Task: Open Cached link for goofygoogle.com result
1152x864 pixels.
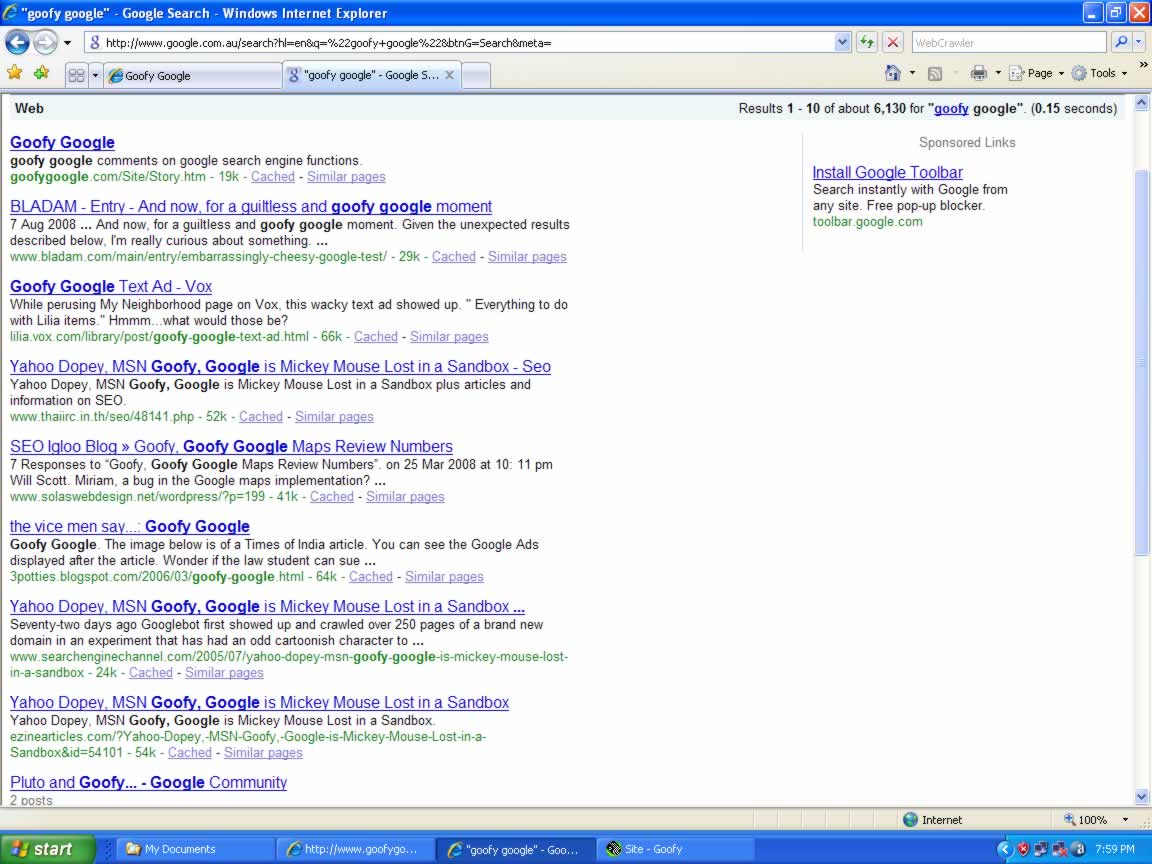Action: pyautogui.click(x=272, y=176)
